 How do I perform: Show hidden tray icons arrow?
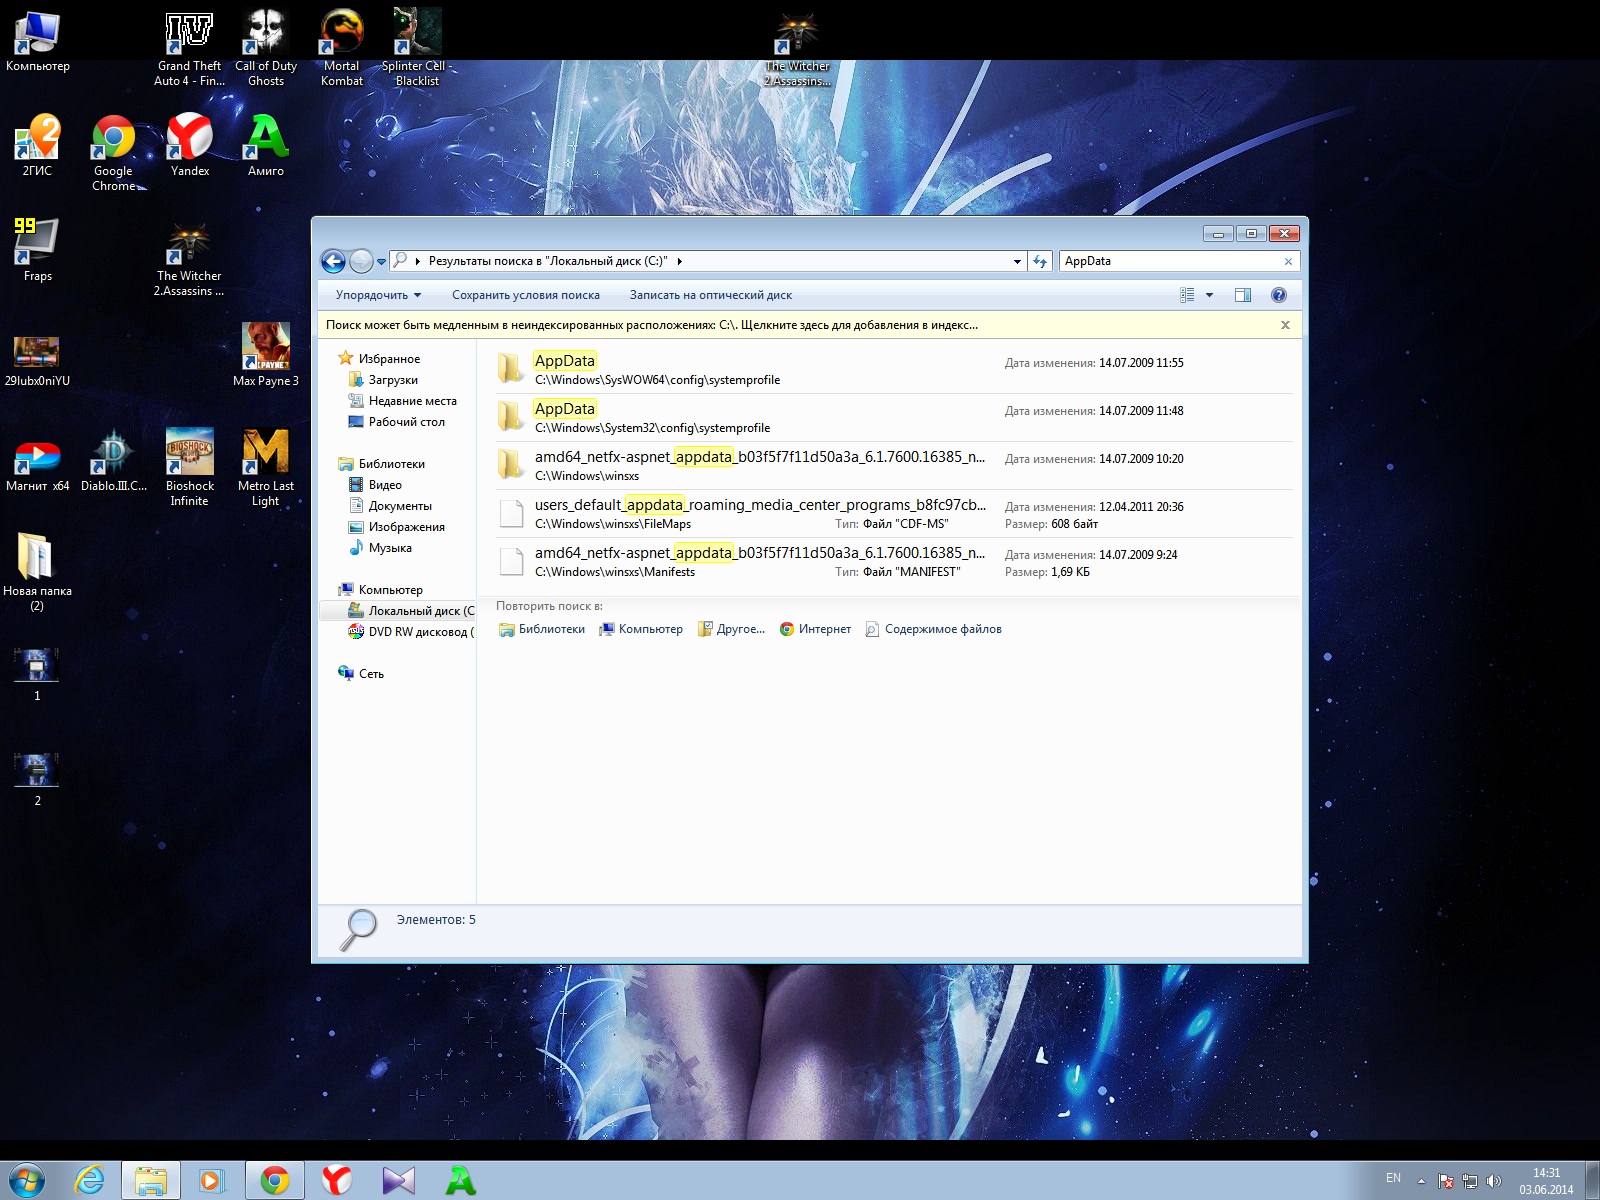pos(1421,1181)
